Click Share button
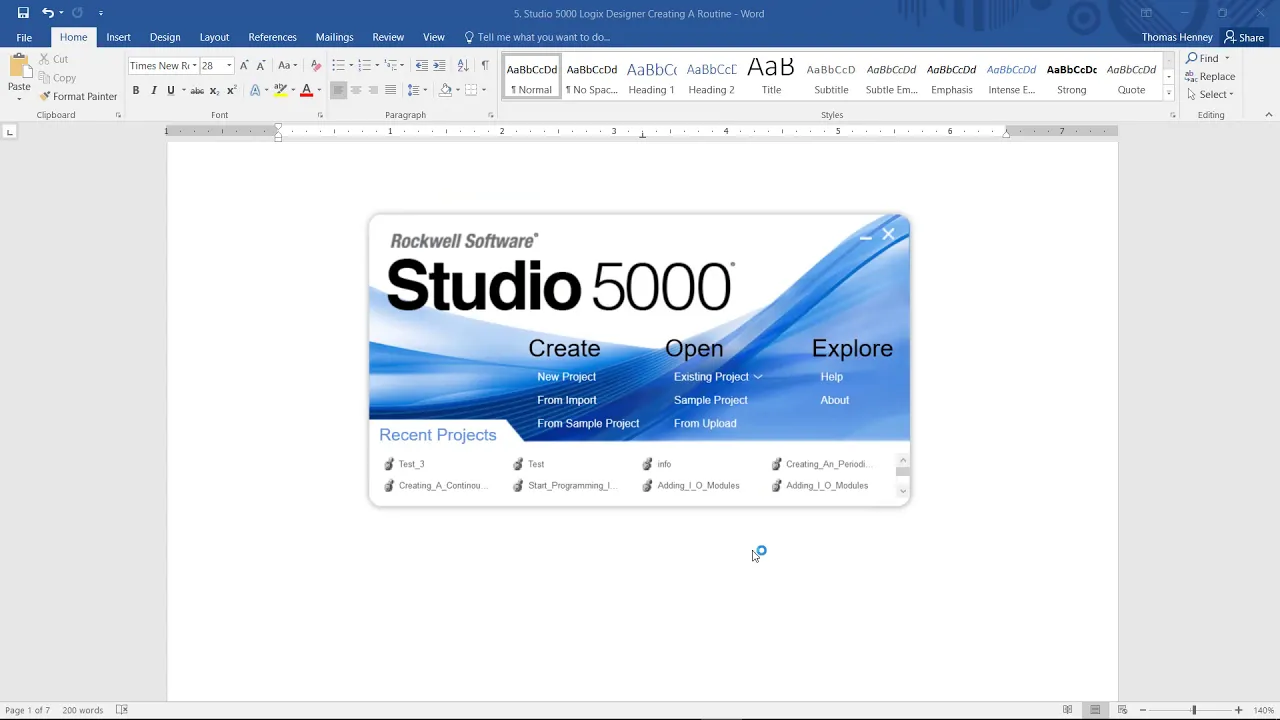 click(1244, 38)
